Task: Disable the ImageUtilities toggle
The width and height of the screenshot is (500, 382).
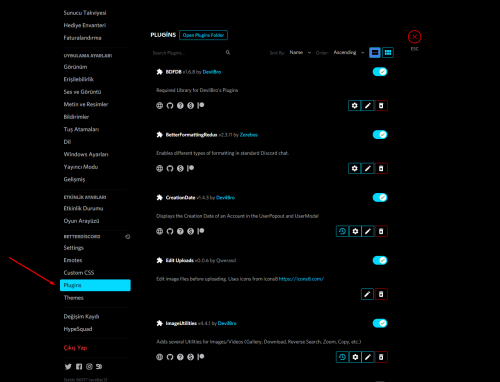Action: [x=380, y=323]
